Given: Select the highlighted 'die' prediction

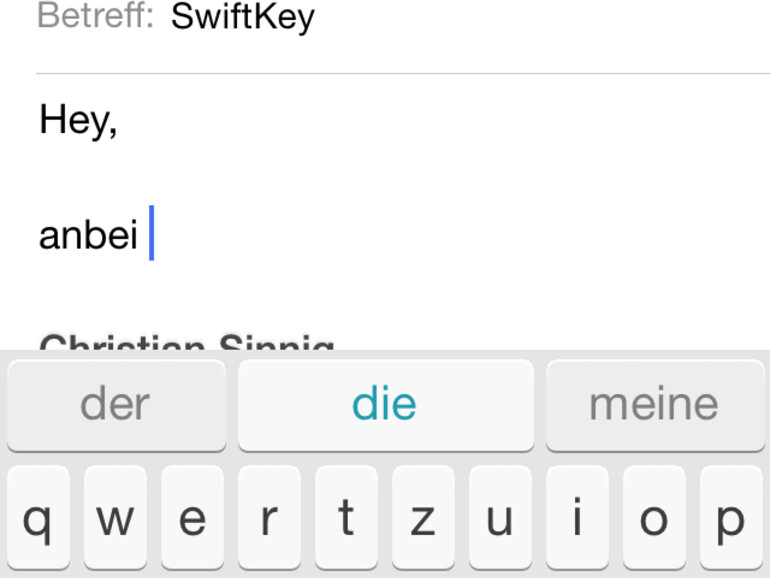Looking at the screenshot, I should [x=385, y=404].
